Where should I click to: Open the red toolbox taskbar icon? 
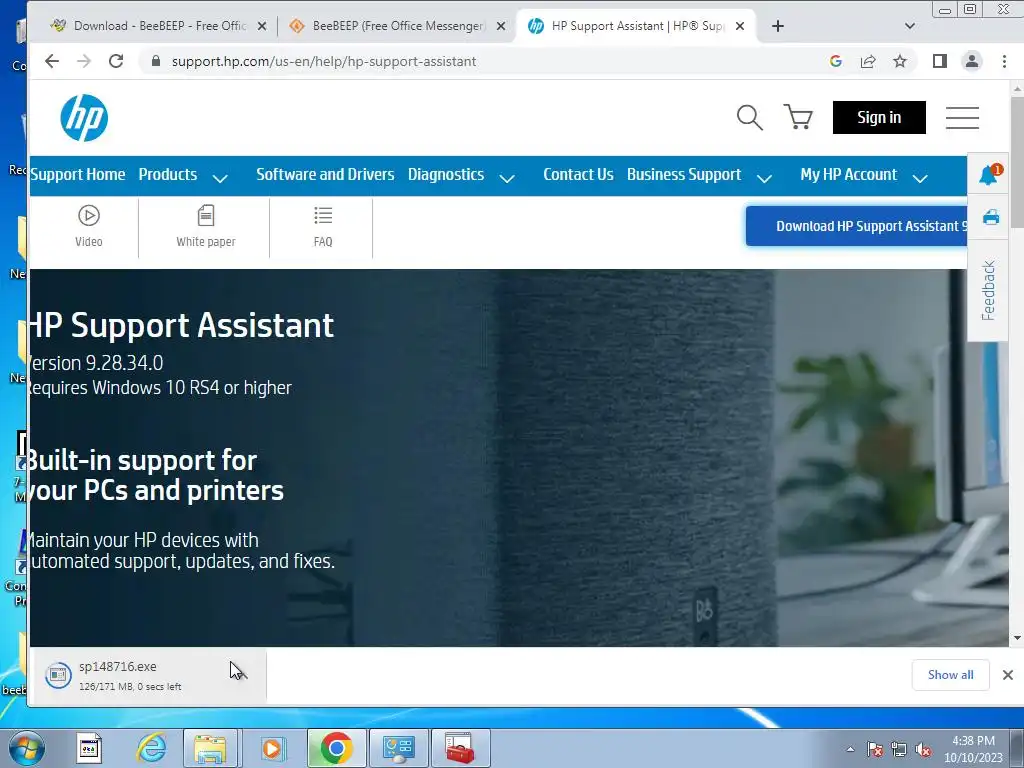pos(460,748)
